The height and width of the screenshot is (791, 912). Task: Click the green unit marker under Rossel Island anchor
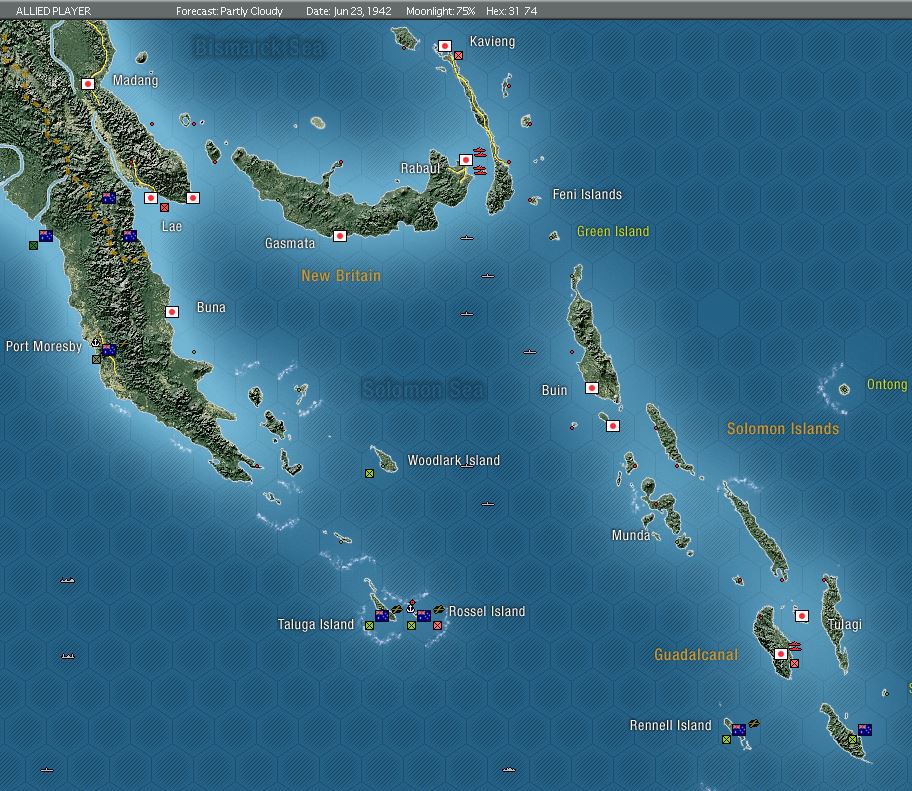pyautogui.click(x=411, y=626)
